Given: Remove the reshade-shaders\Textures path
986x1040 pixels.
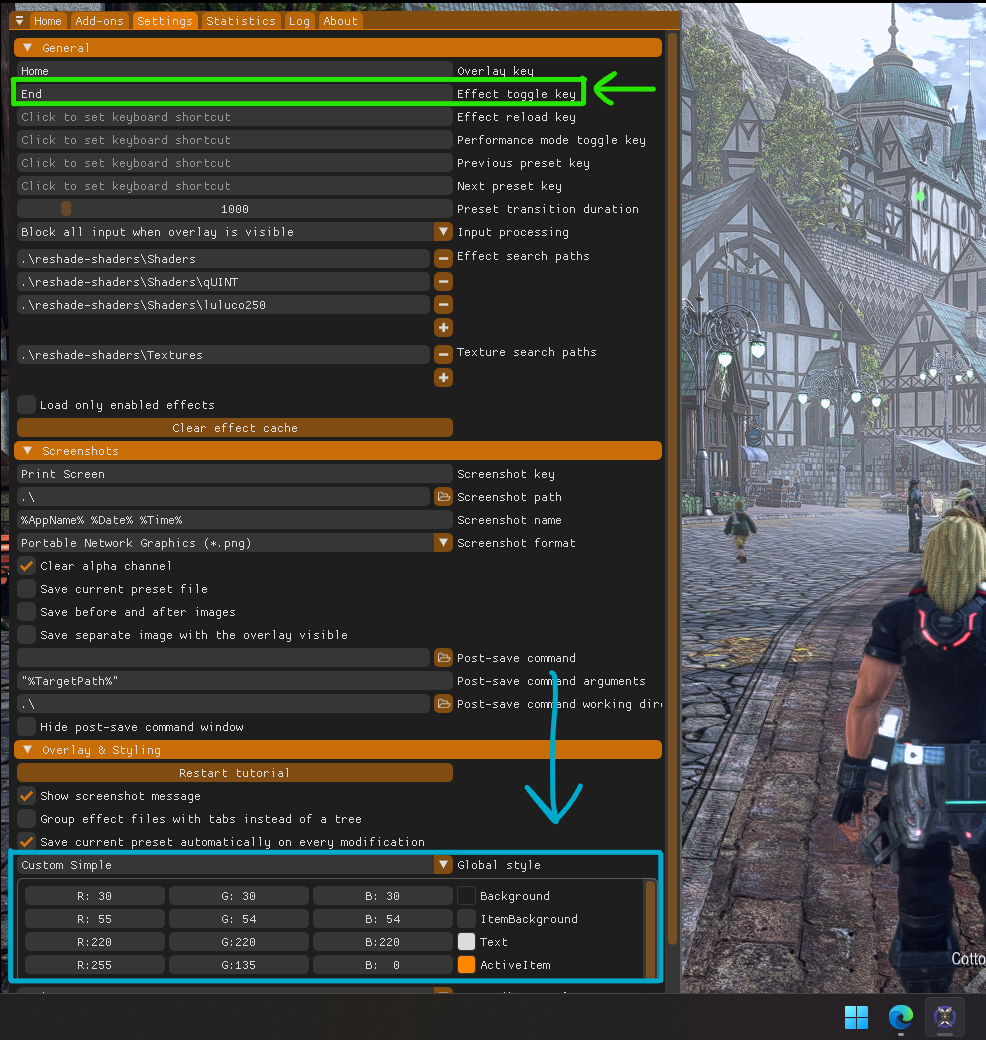Looking at the screenshot, I should 444,354.
